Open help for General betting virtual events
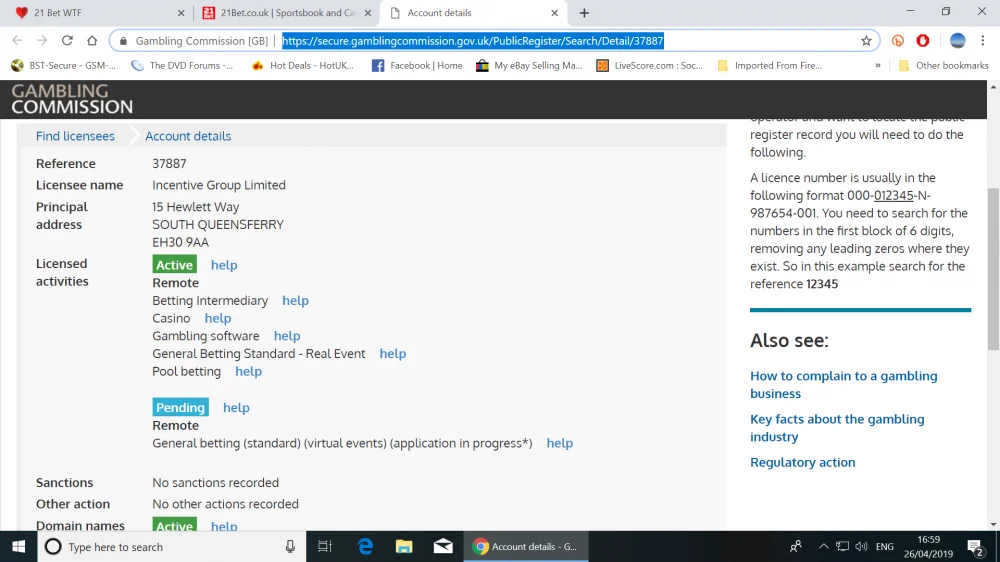This screenshot has width=1000, height=562. click(559, 443)
